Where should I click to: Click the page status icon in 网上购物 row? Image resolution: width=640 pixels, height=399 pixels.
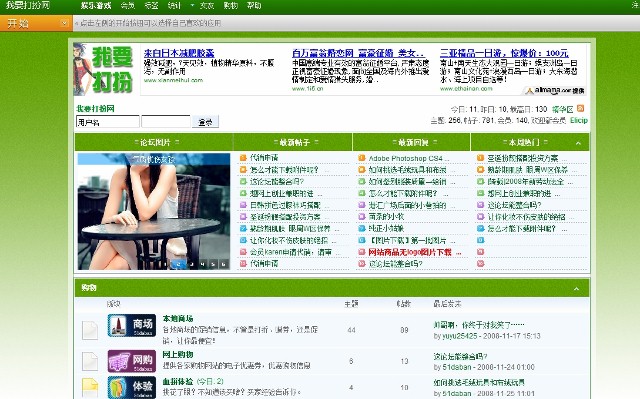coord(90,361)
